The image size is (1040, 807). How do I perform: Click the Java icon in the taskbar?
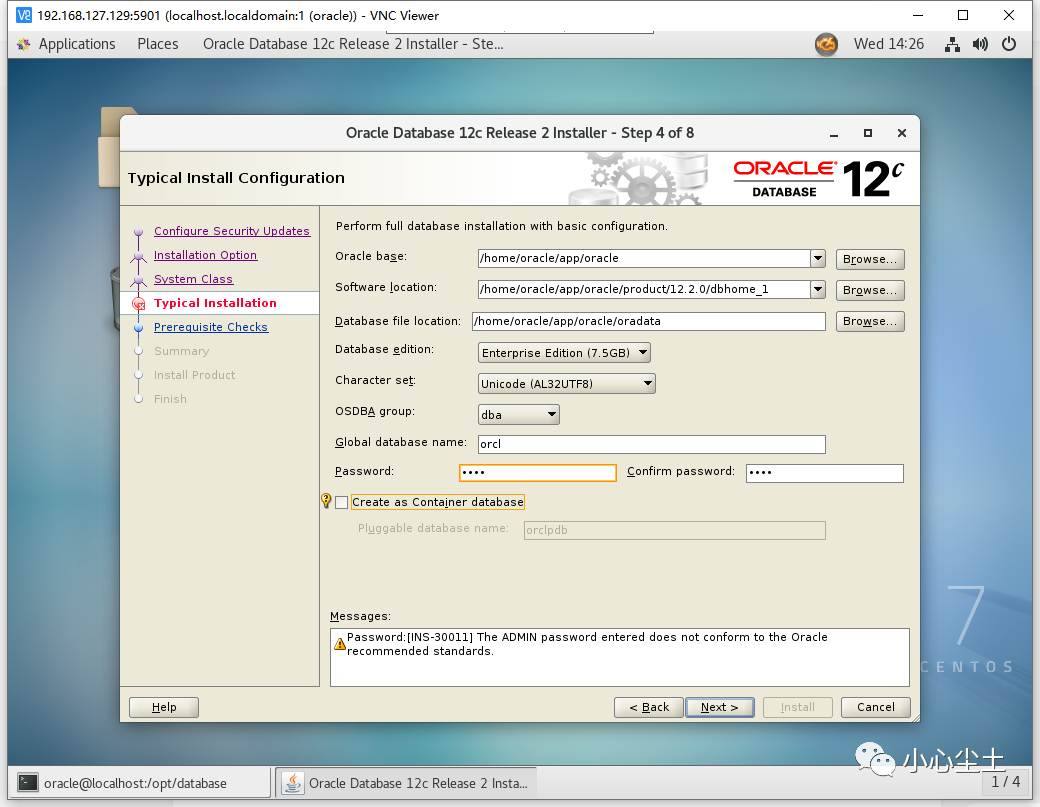click(292, 783)
